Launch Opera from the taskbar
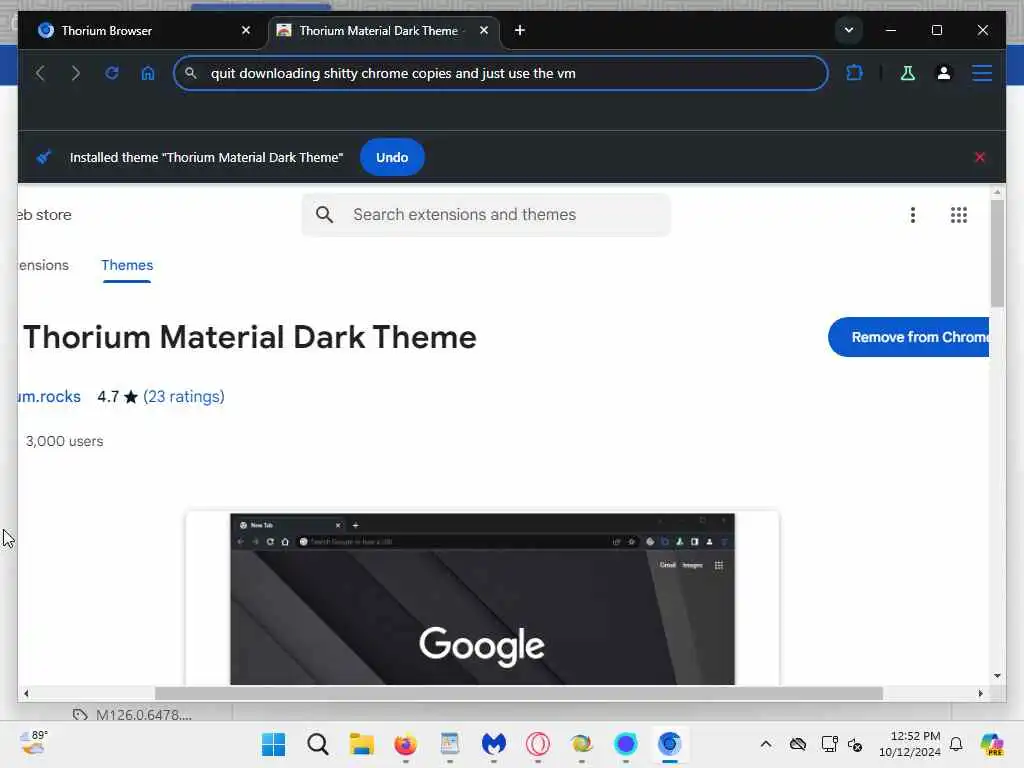1024x768 pixels. pyautogui.click(x=537, y=744)
